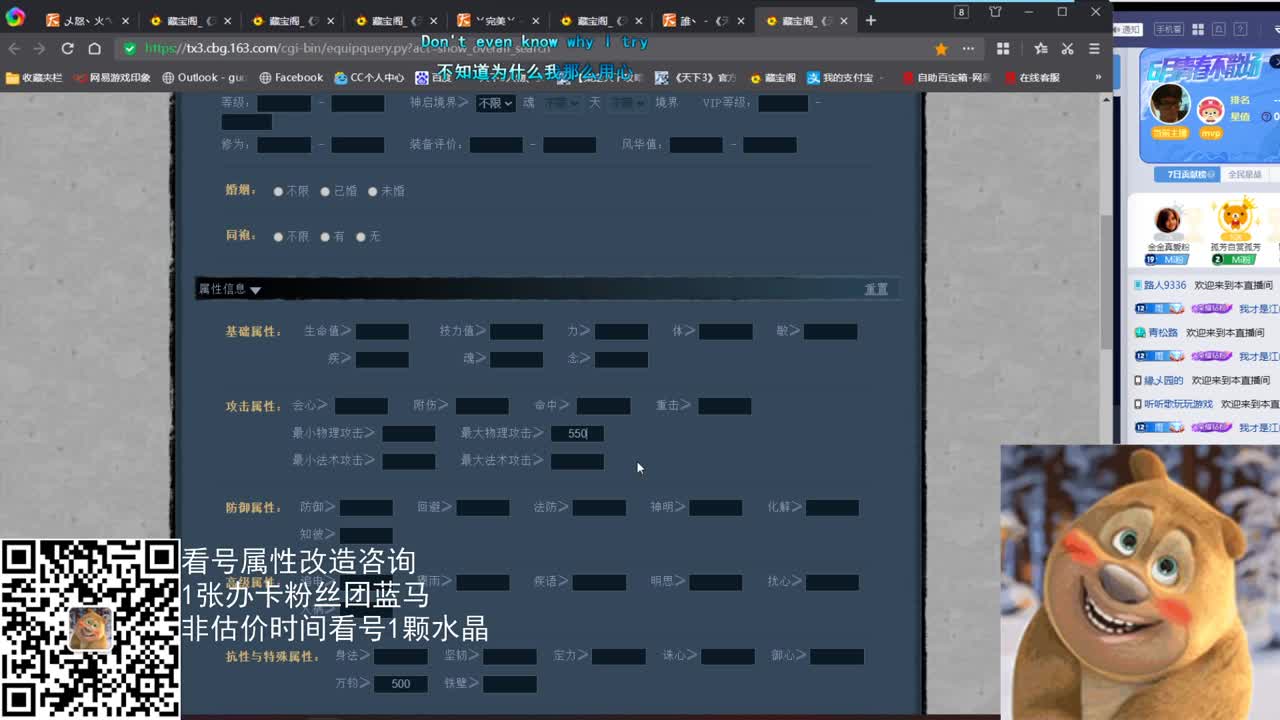The image size is (1280, 720).
Task: Click the 防御 input field
Action: pos(365,508)
